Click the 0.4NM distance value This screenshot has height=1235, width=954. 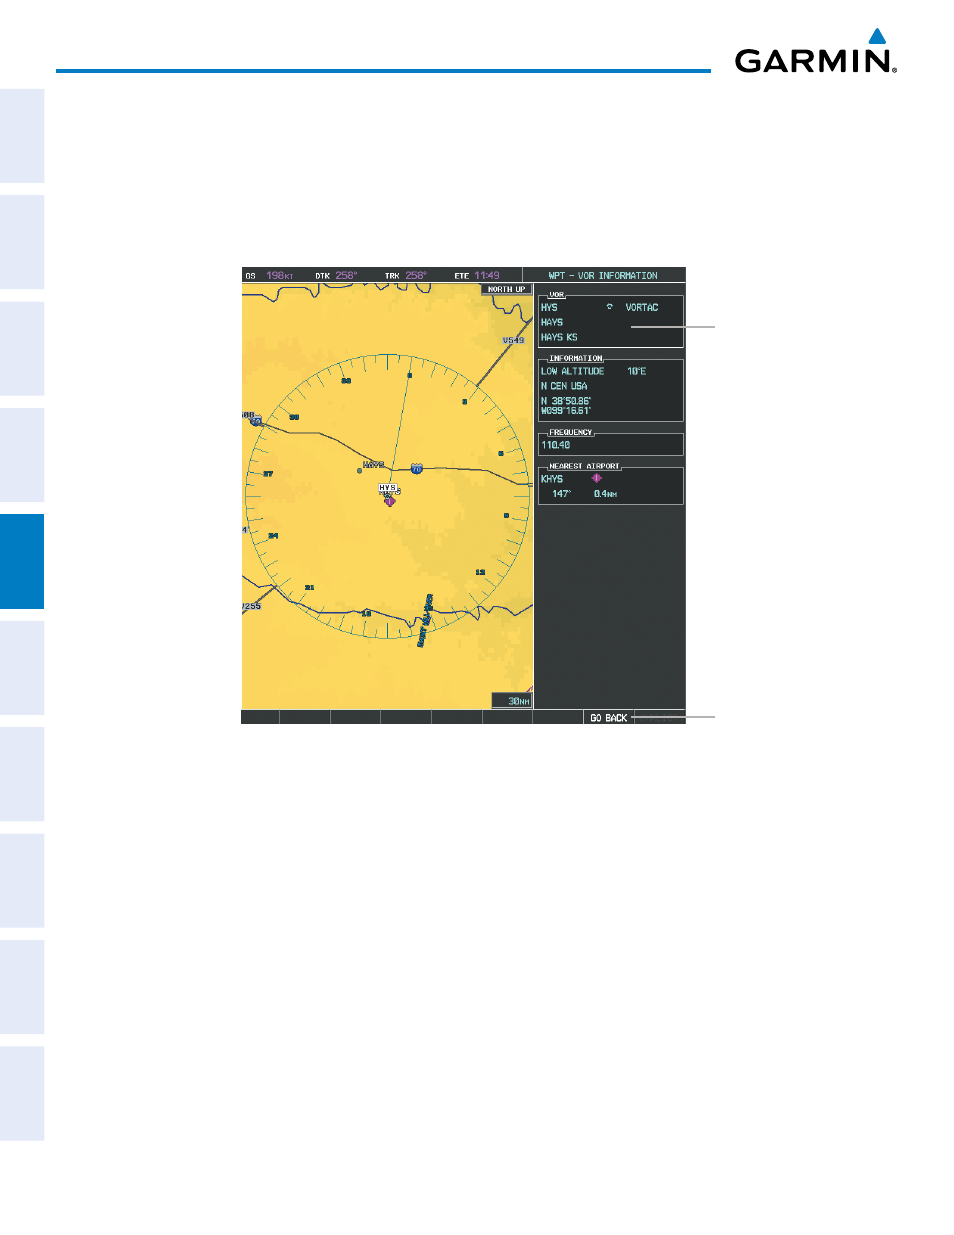tap(606, 494)
